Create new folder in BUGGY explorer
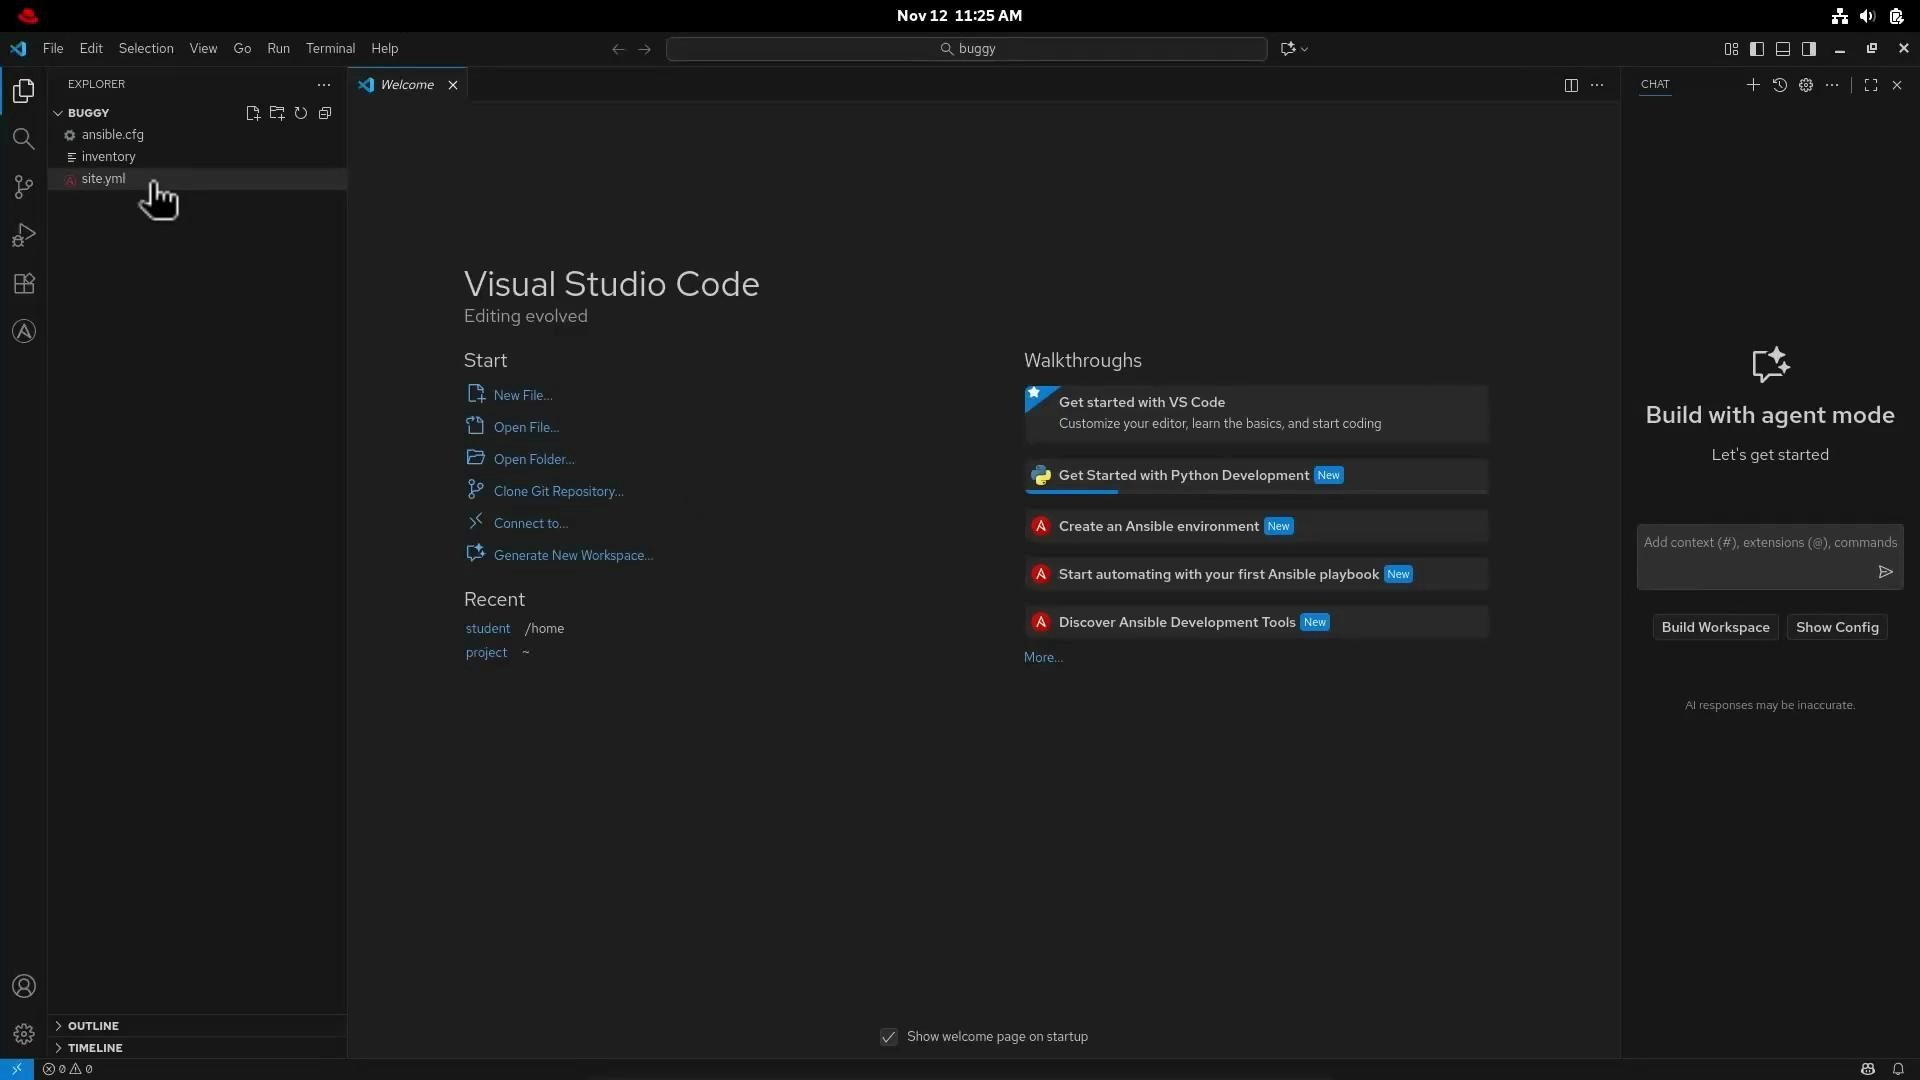Screen dimensions: 1920x1080 coord(277,113)
